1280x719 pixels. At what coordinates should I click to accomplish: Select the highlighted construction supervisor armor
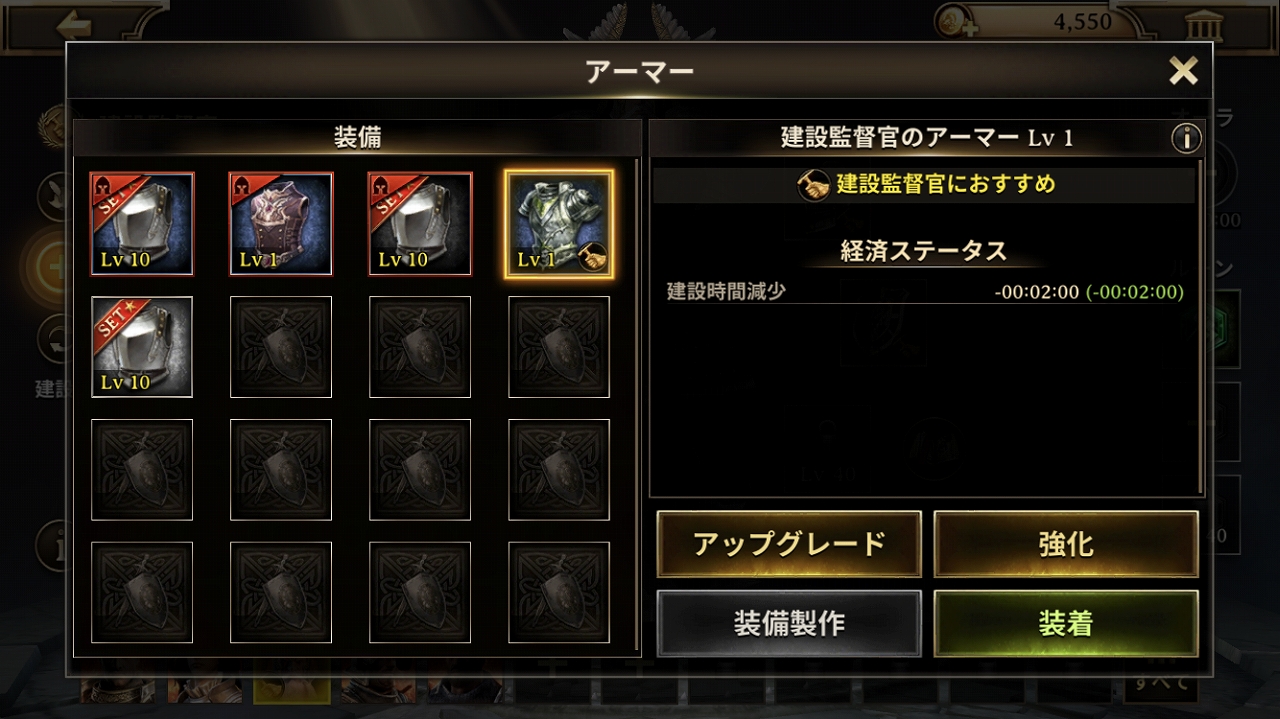pyautogui.click(x=559, y=224)
